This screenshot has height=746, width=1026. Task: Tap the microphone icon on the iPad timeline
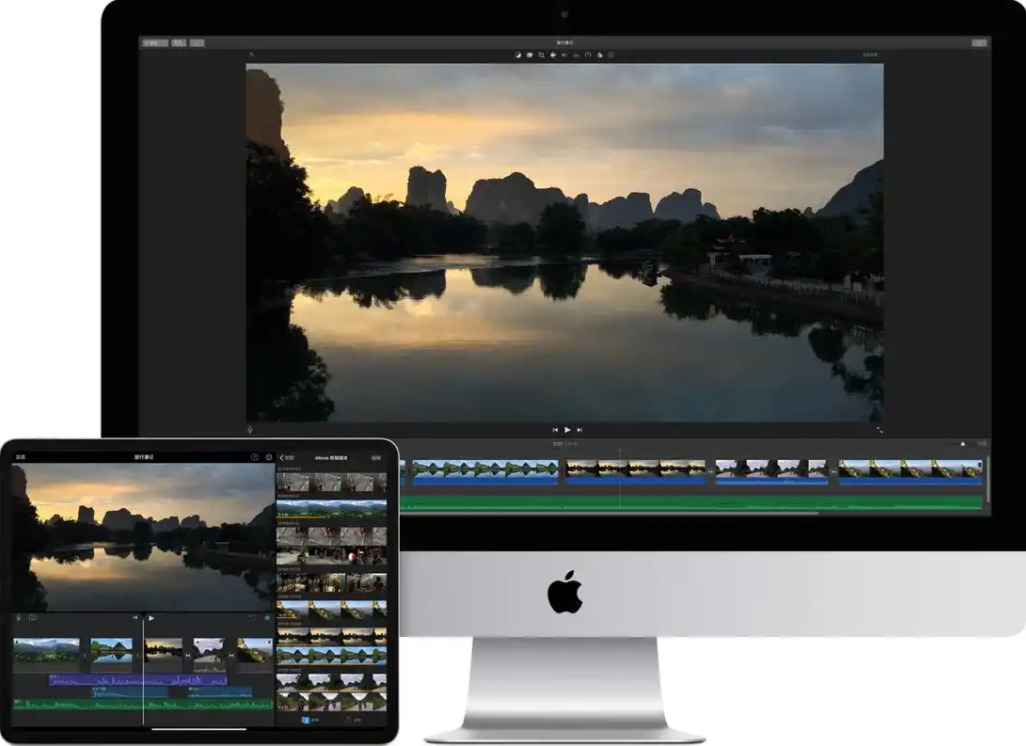pos(18,618)
